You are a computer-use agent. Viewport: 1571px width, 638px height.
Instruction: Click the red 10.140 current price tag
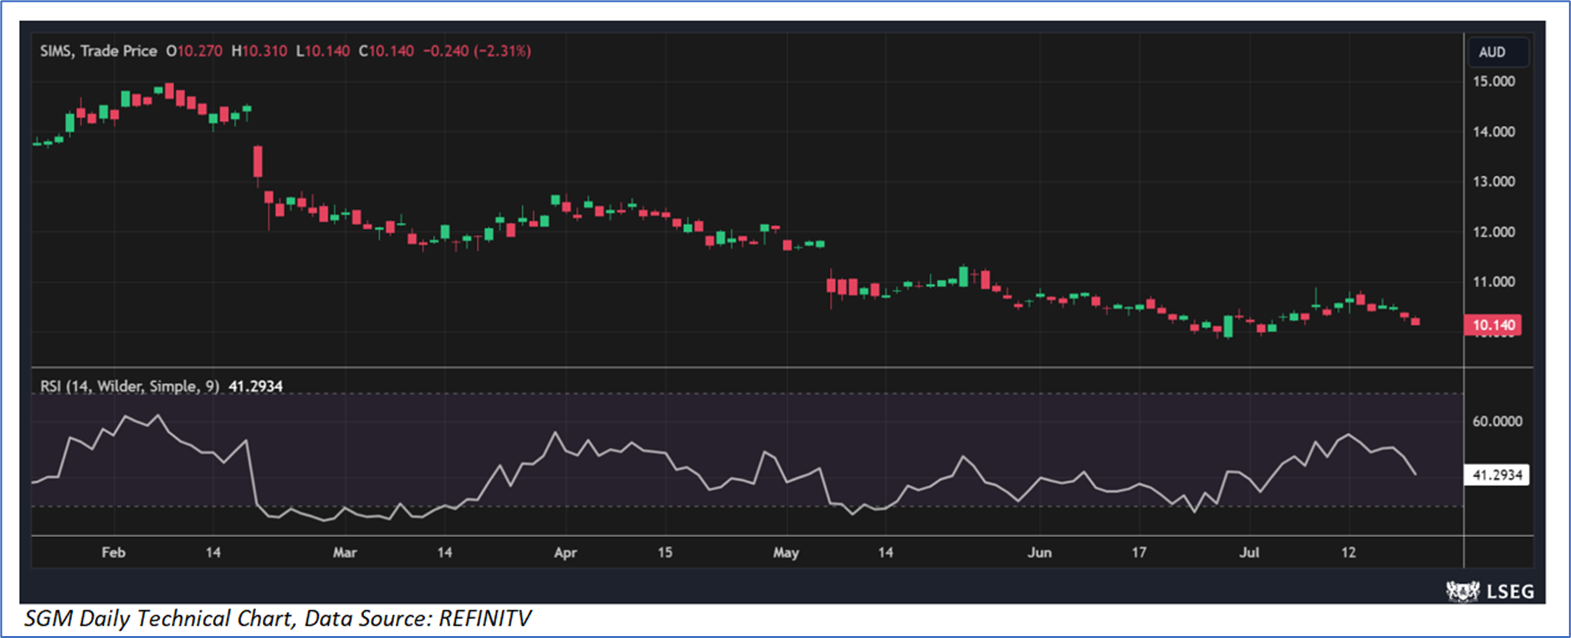1493,325
